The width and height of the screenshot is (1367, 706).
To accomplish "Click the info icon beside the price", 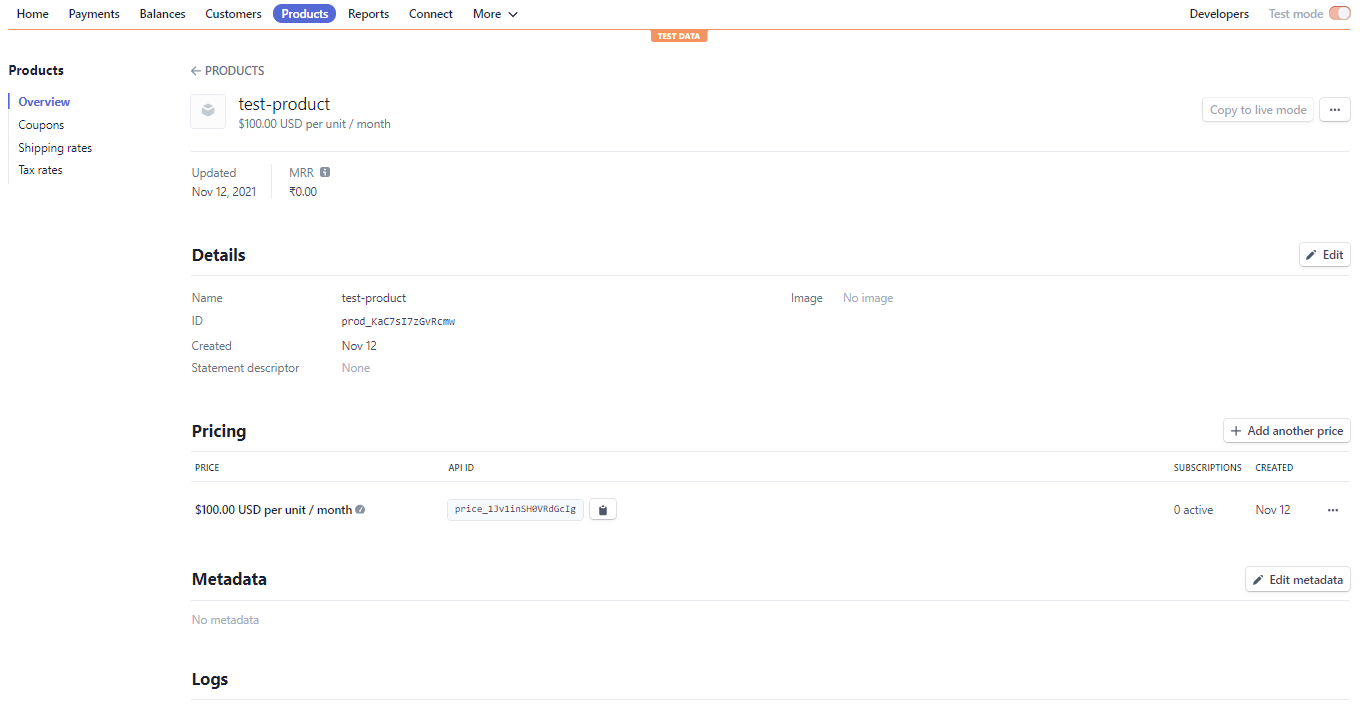I will tap(360, 510).
